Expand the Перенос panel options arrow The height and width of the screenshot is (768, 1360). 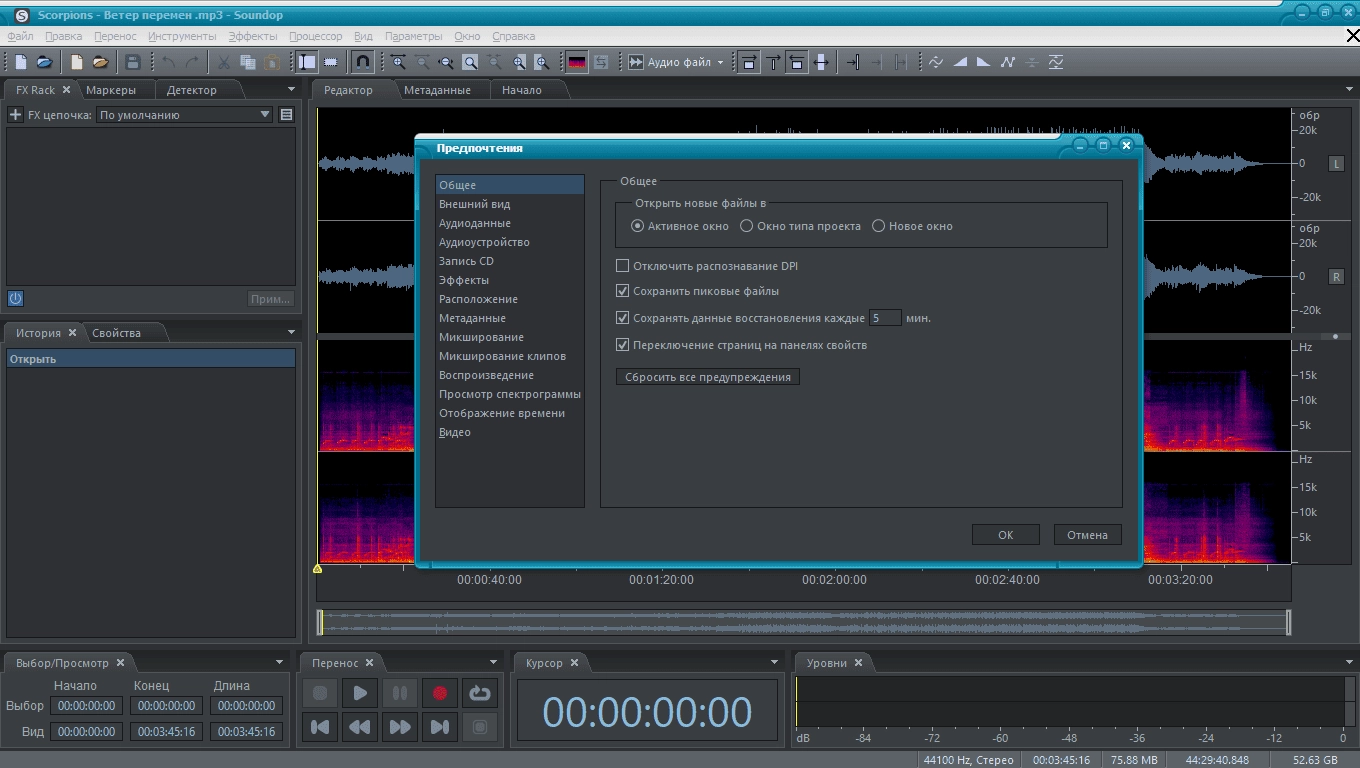493,662
